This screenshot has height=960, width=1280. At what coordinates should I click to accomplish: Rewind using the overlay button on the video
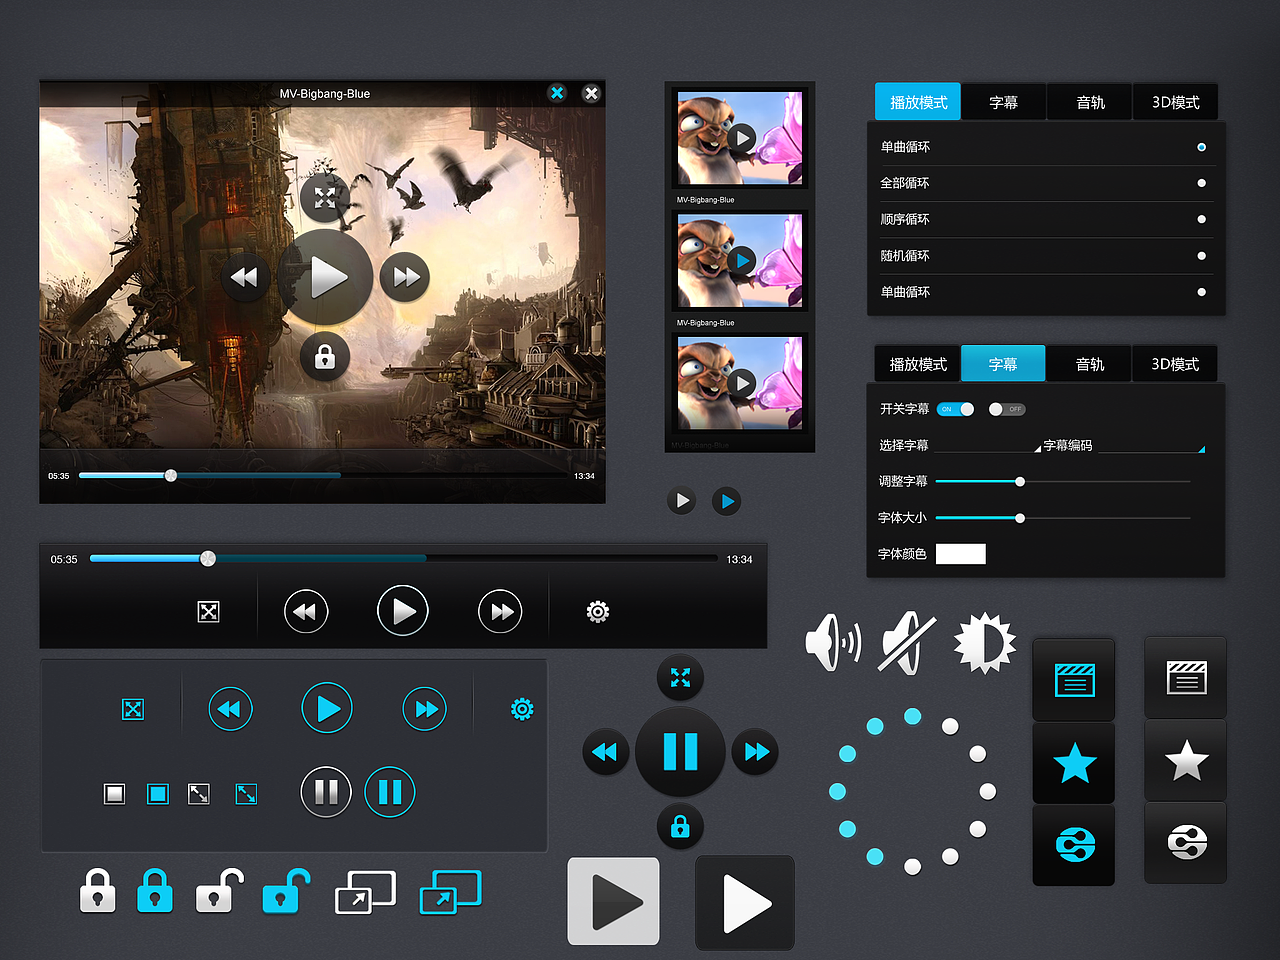pyautogui.click(x=244, y=277)
